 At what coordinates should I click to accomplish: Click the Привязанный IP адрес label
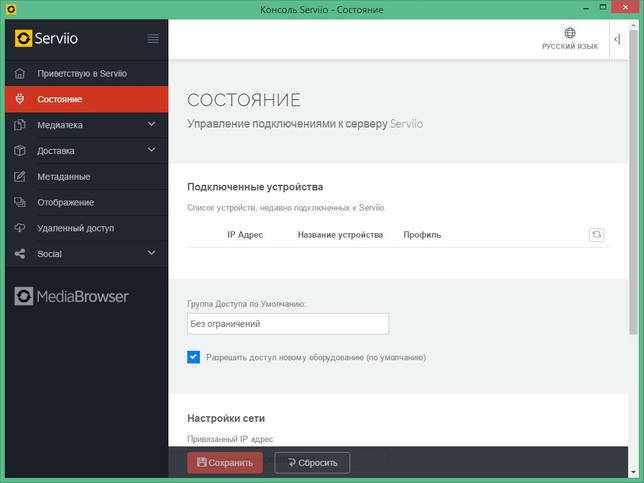point(230,439)
